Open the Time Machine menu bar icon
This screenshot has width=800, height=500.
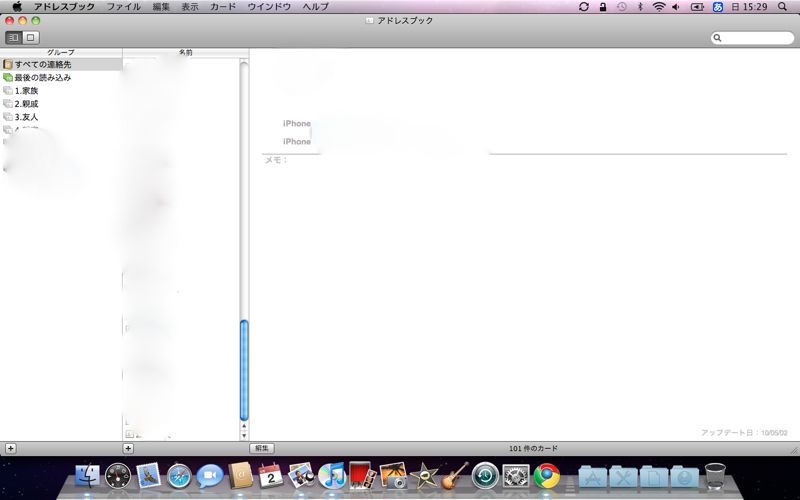[x=621, y=7]
